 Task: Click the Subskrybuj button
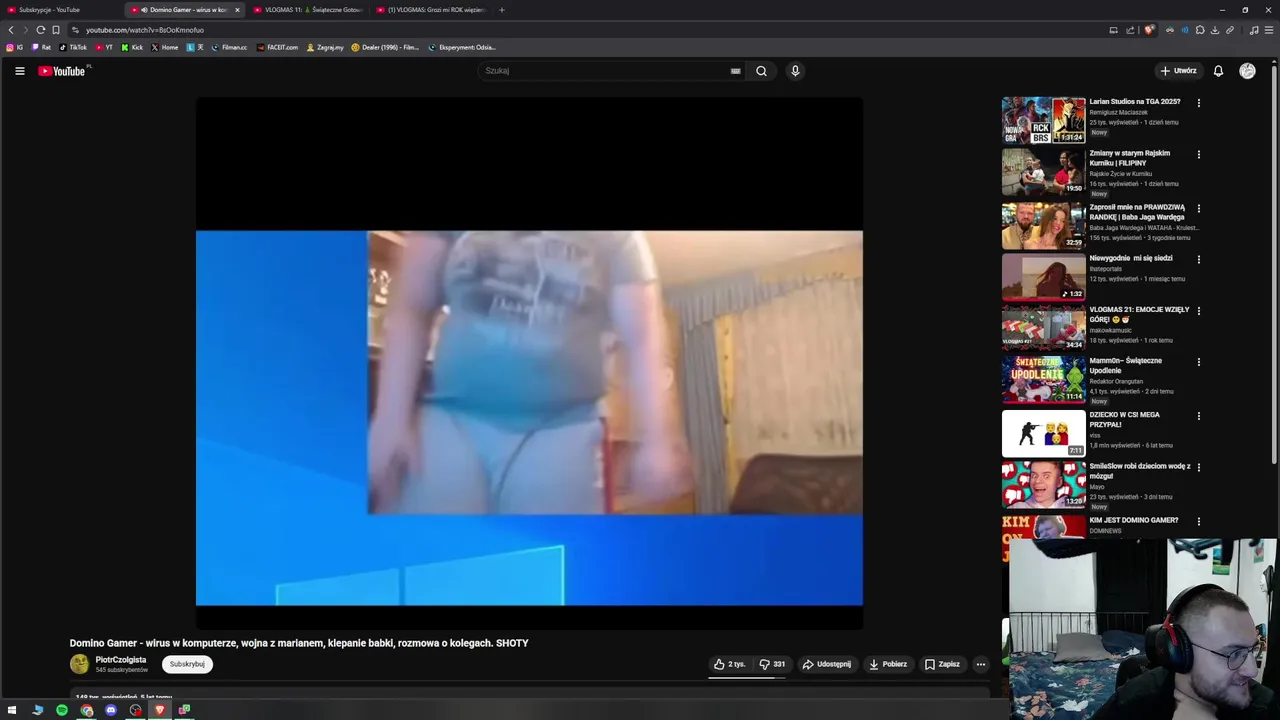tap(187, 664)
